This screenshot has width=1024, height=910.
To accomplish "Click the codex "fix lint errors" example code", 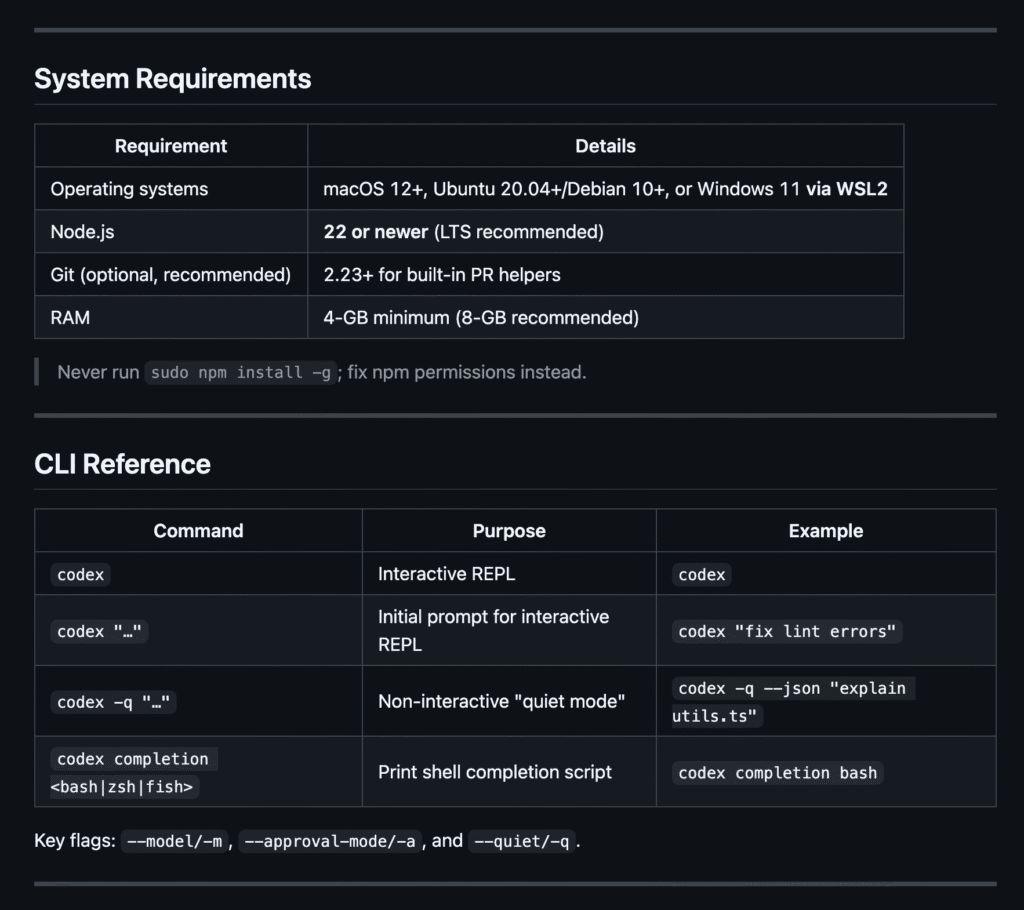I will point(787,631).
